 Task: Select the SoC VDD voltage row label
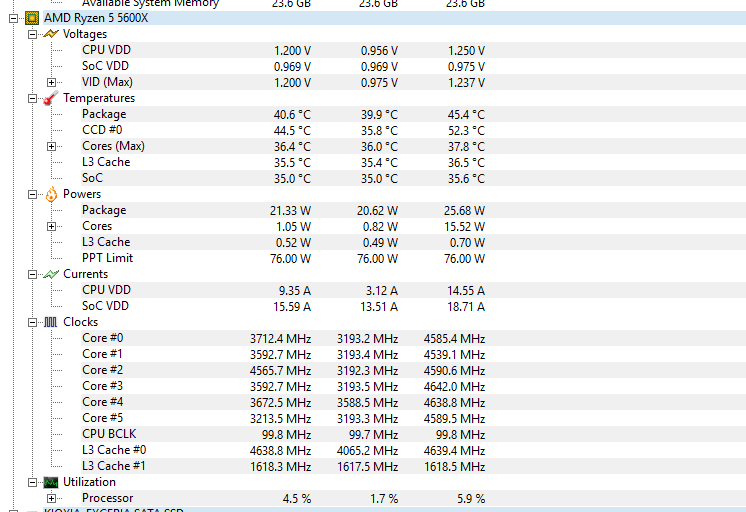[x=105, y=66]
